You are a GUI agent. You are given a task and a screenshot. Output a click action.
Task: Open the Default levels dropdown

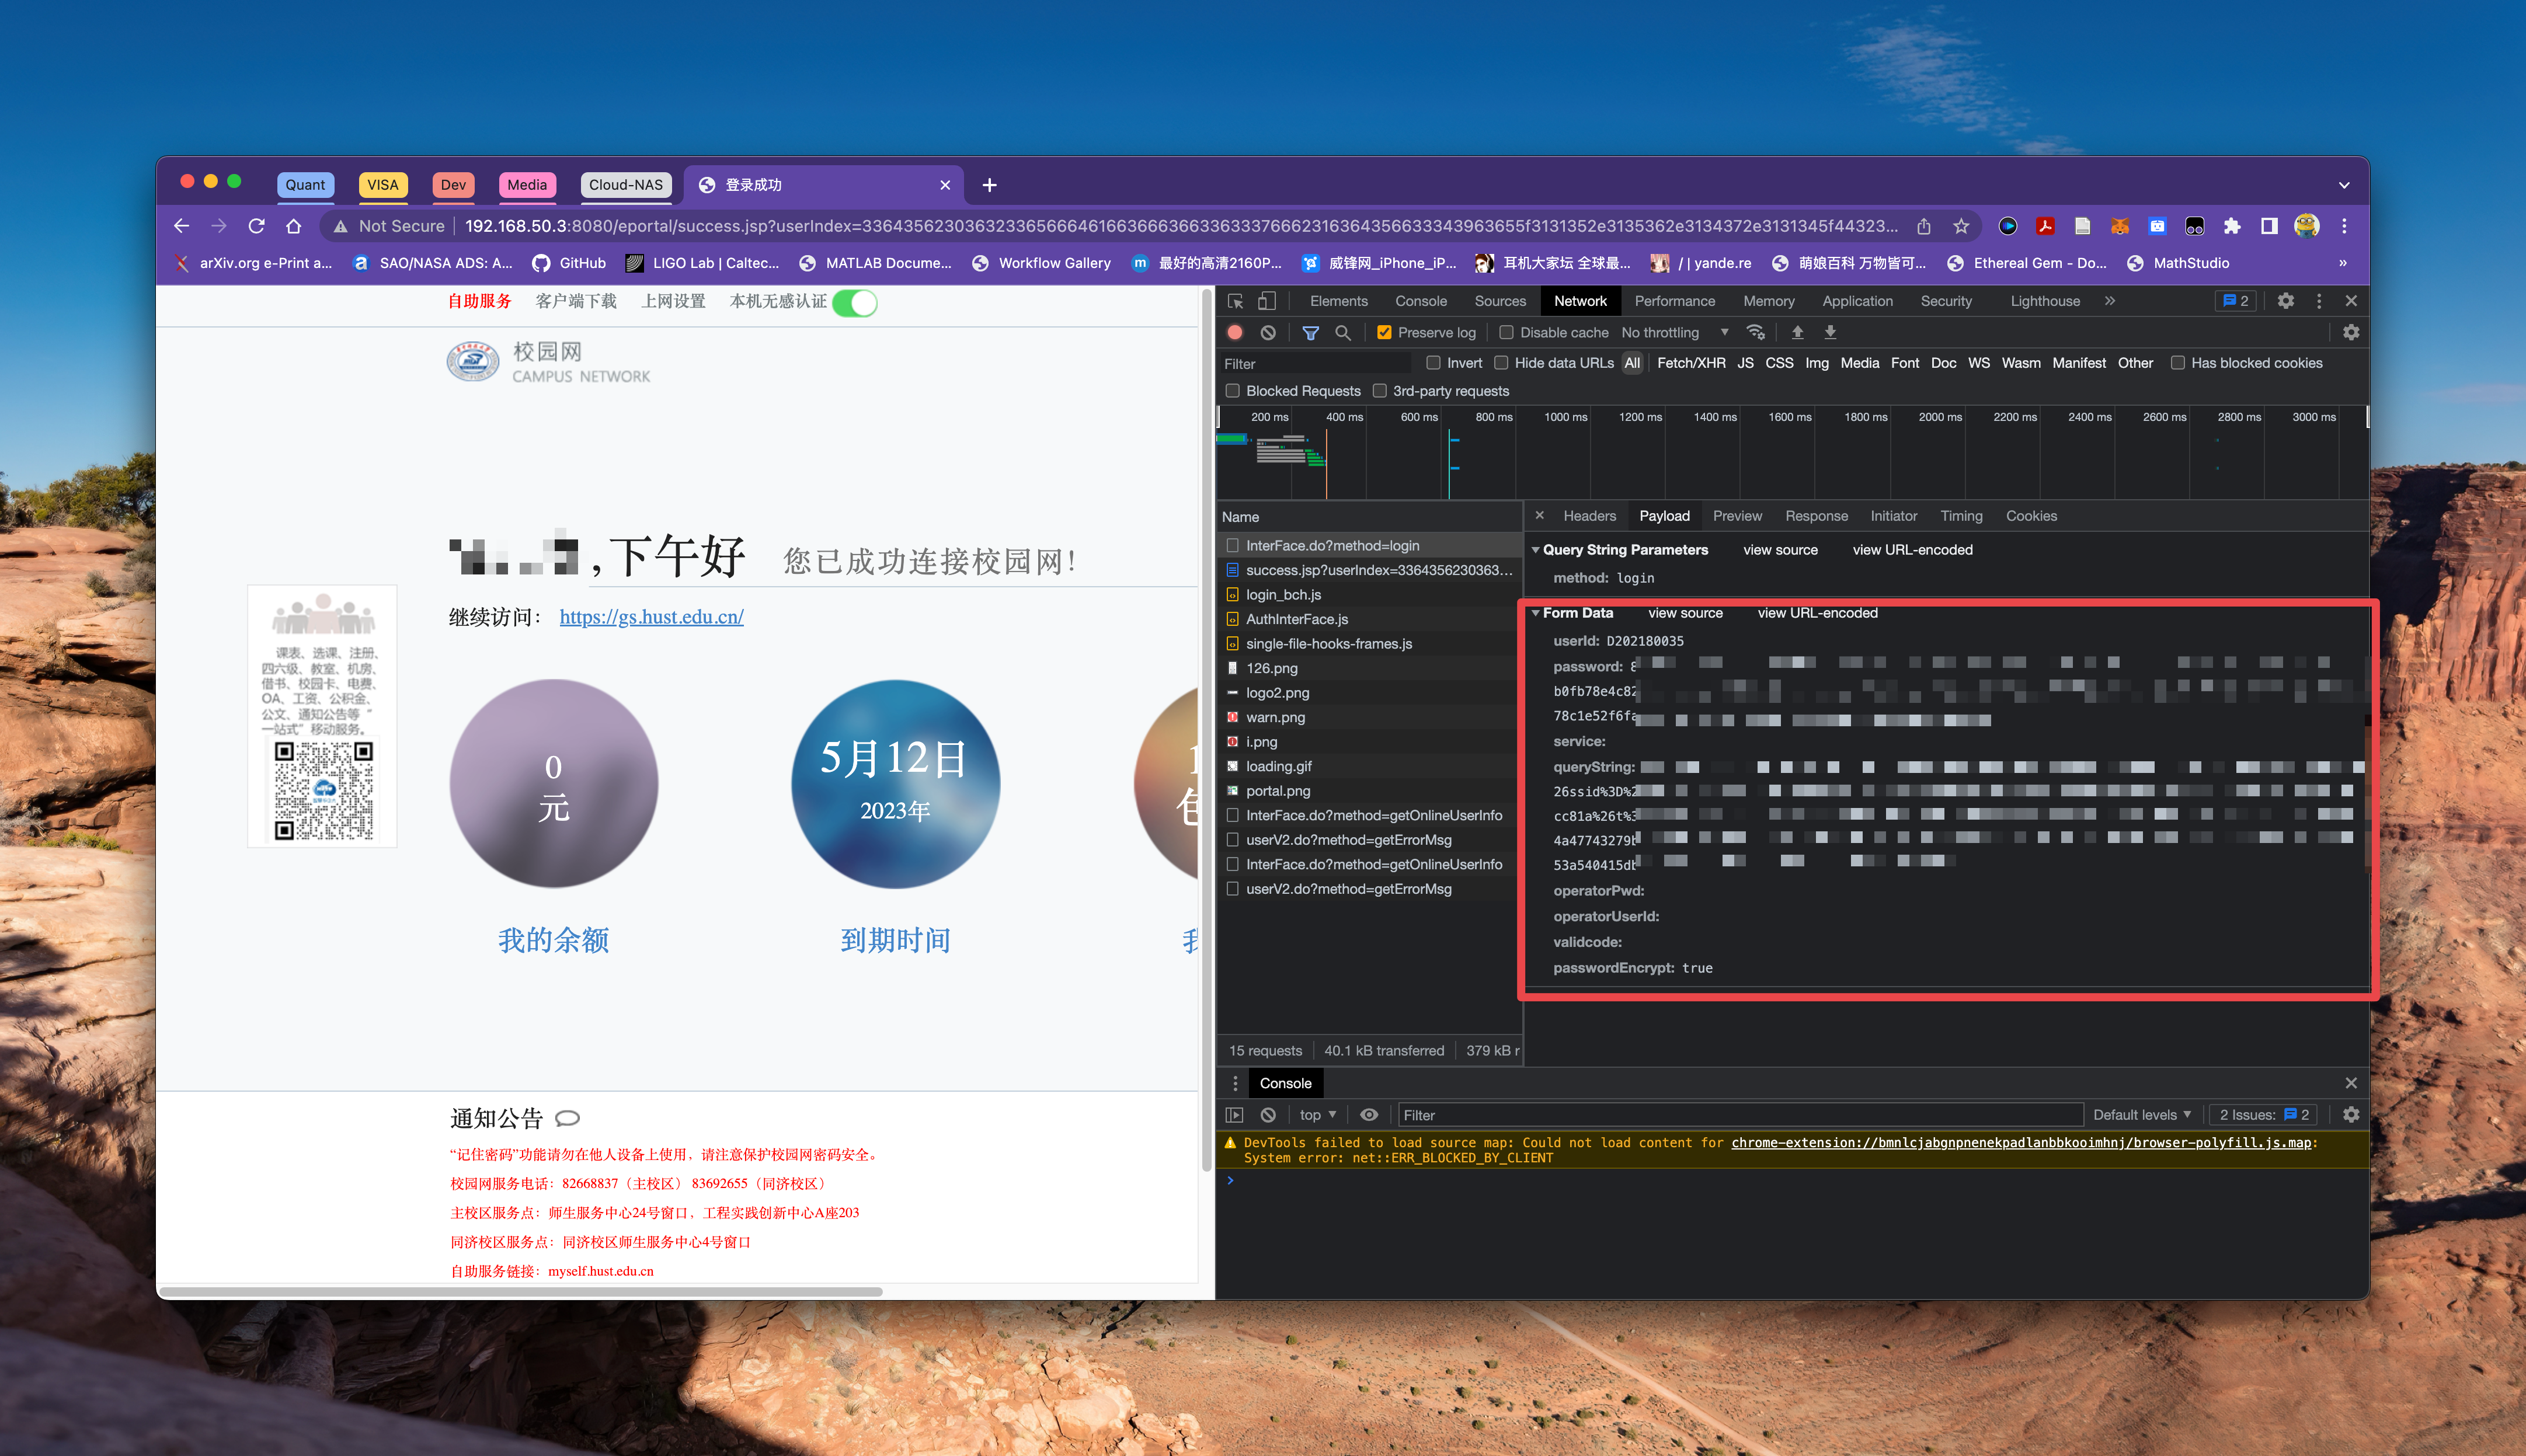coord(2141,1114)
